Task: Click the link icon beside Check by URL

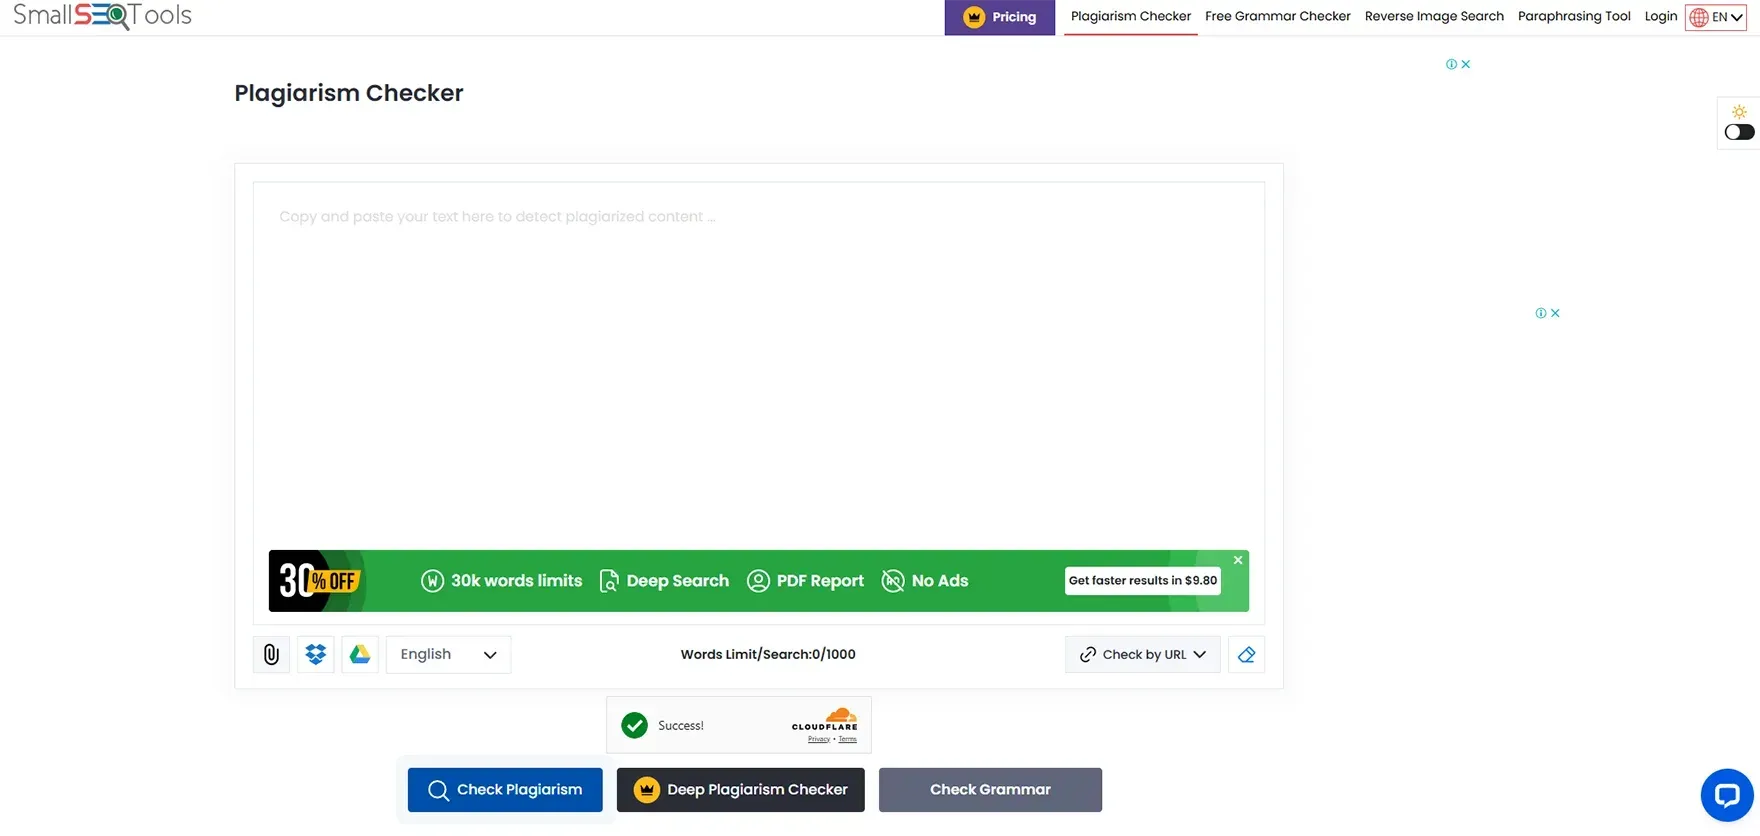Action: tap(1088, 654)
